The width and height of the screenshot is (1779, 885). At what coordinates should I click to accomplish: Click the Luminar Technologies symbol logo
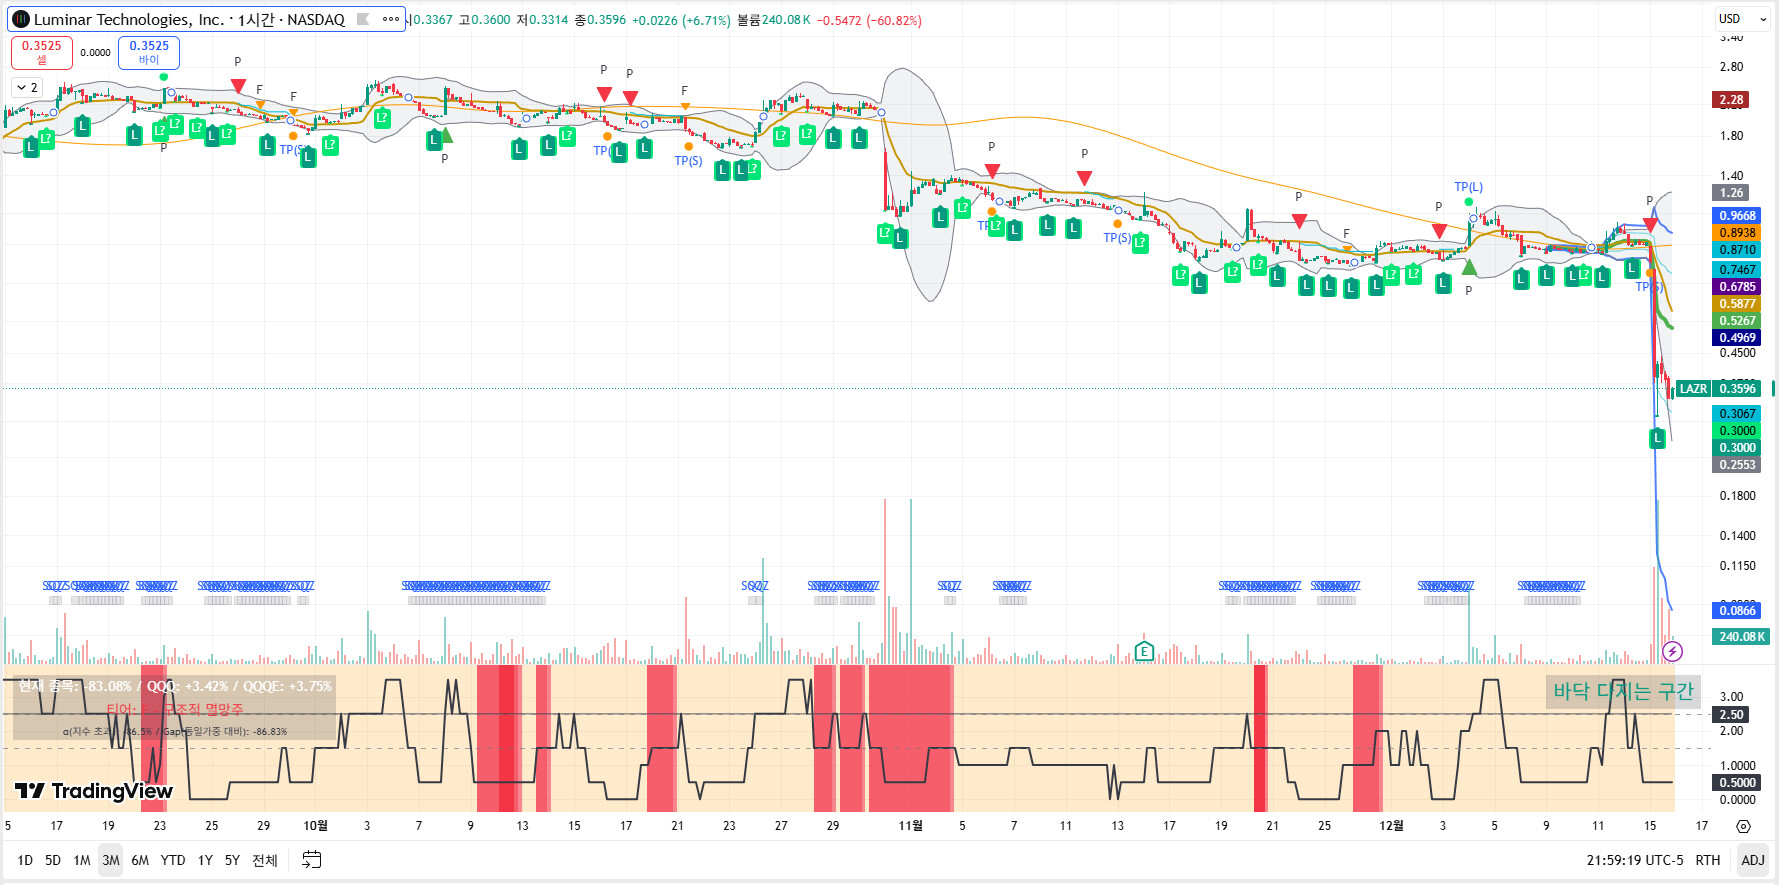point(21,19)
